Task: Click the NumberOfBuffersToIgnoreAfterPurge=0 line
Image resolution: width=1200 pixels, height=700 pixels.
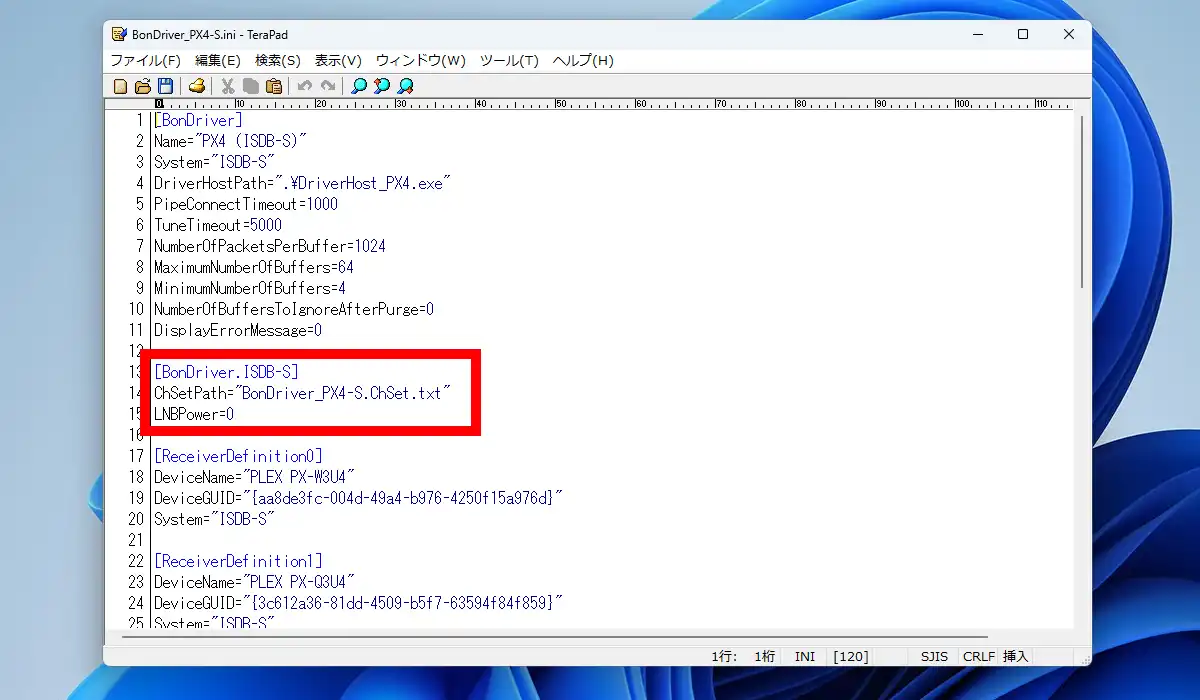Action: 294,309
